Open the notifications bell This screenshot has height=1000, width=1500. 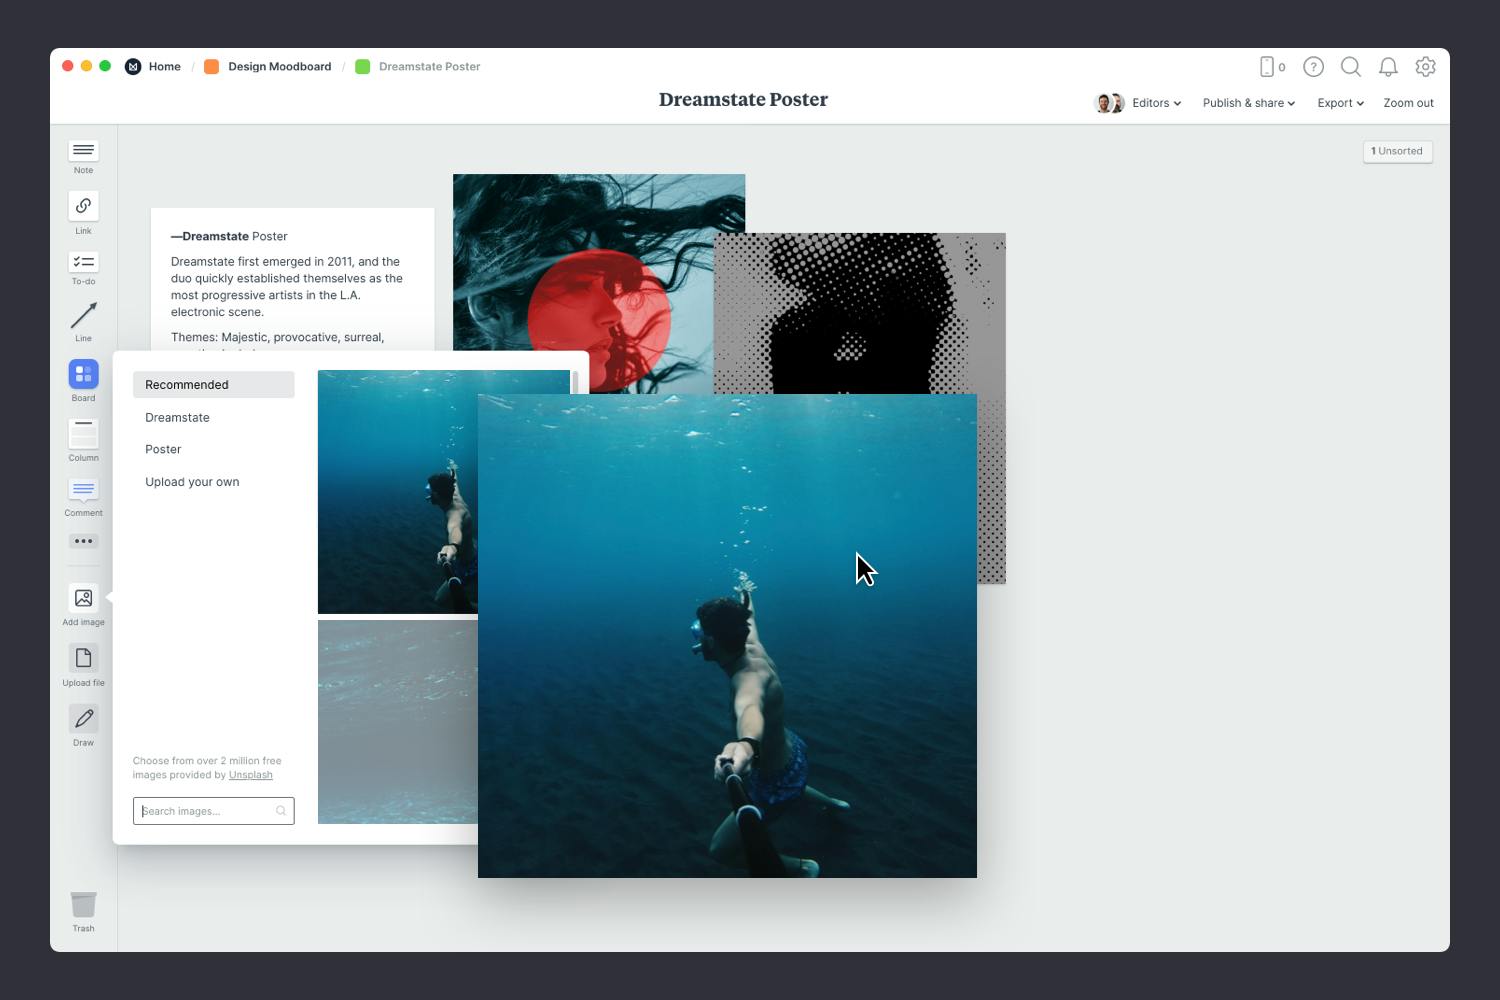coord(1388,67)
